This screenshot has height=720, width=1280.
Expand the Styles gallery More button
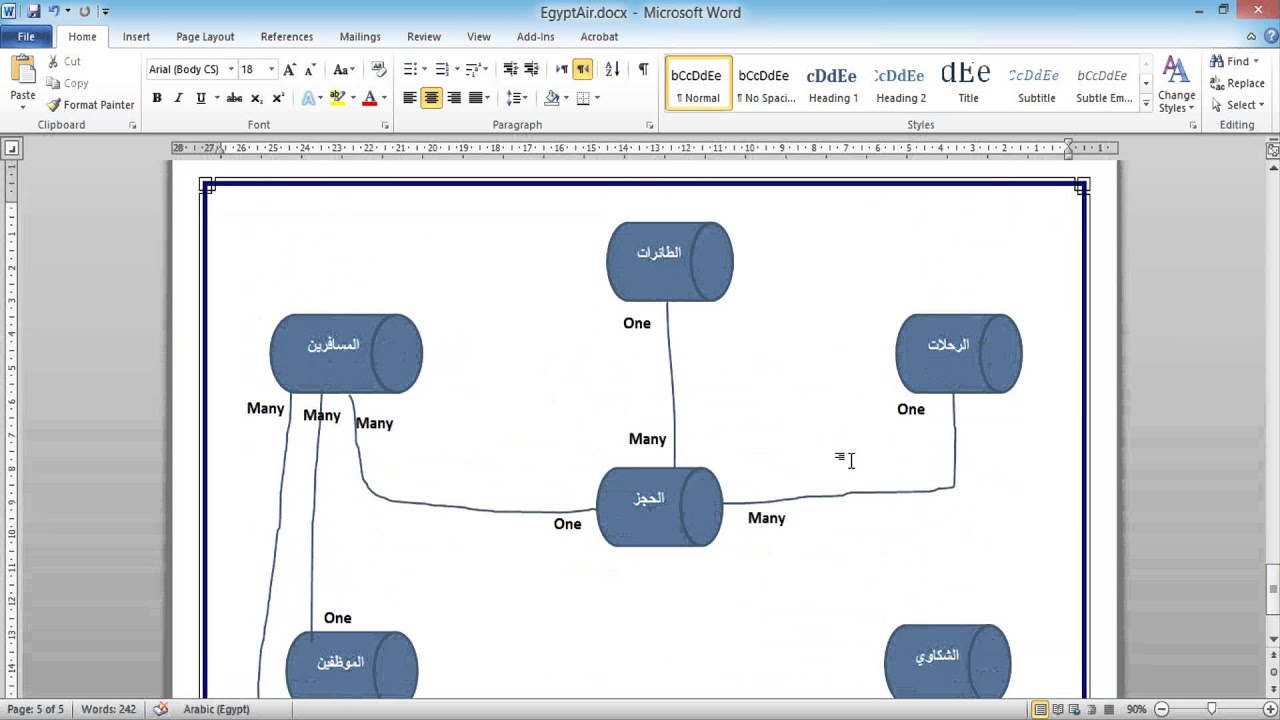click(1146, 104)
